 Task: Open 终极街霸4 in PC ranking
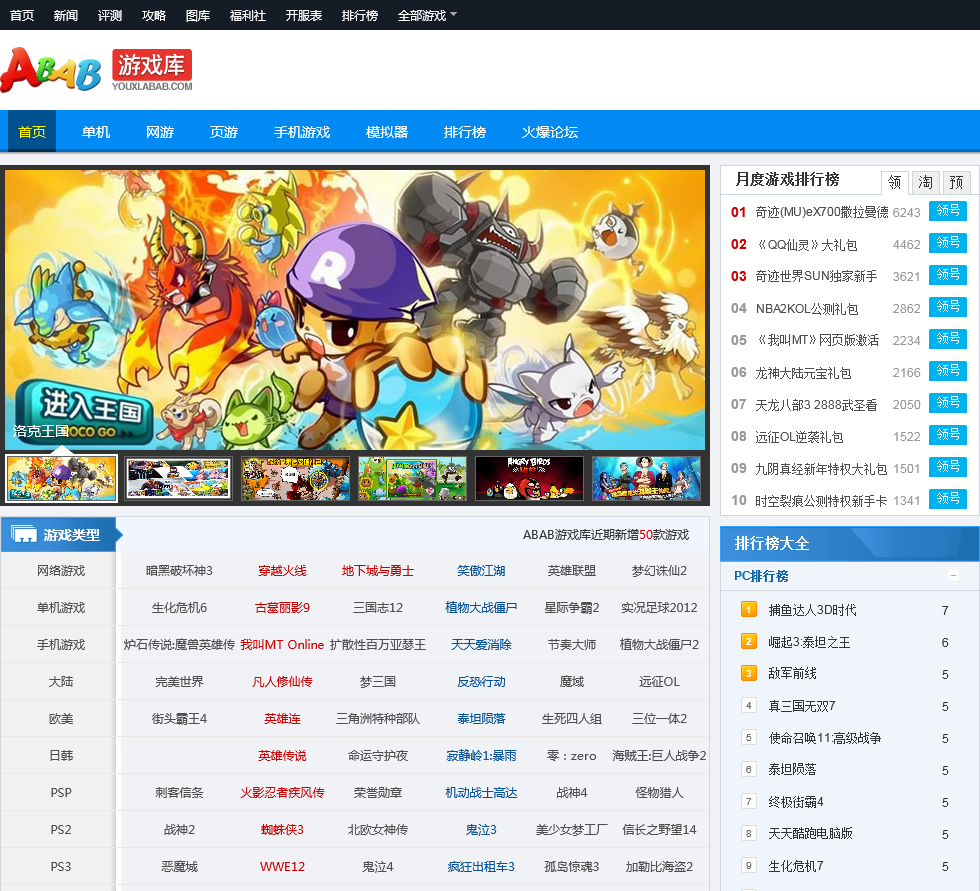tap(796, 802)
